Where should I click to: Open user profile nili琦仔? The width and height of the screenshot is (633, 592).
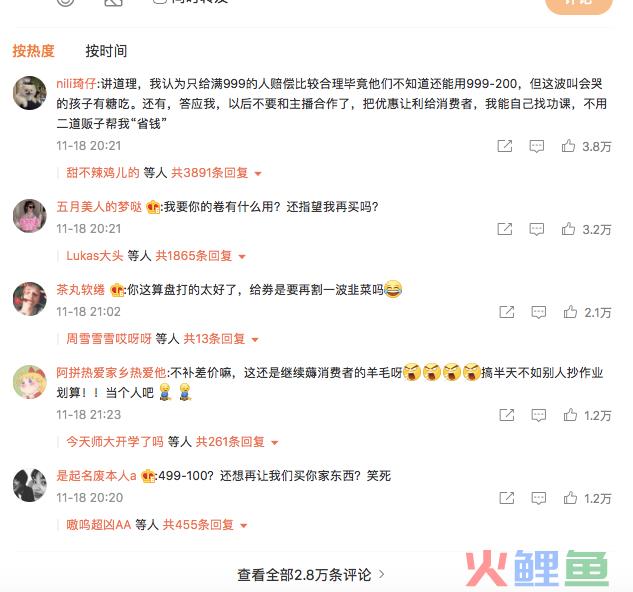coord(76,84)
